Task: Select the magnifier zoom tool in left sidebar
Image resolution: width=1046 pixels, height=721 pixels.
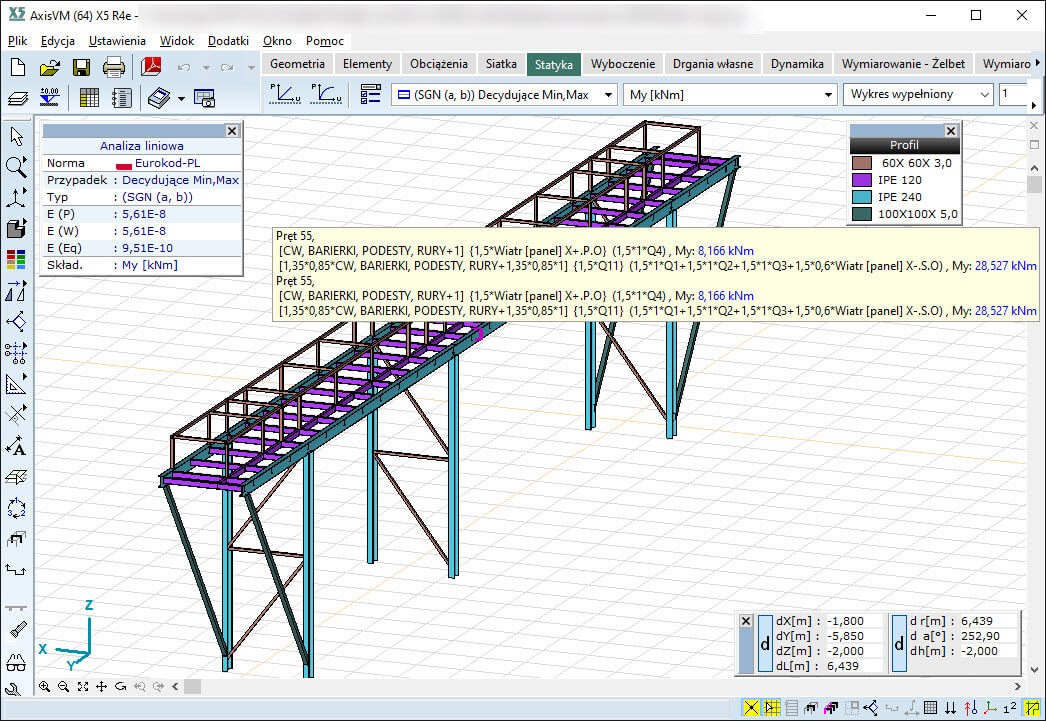Action: [x=16, y=166]
